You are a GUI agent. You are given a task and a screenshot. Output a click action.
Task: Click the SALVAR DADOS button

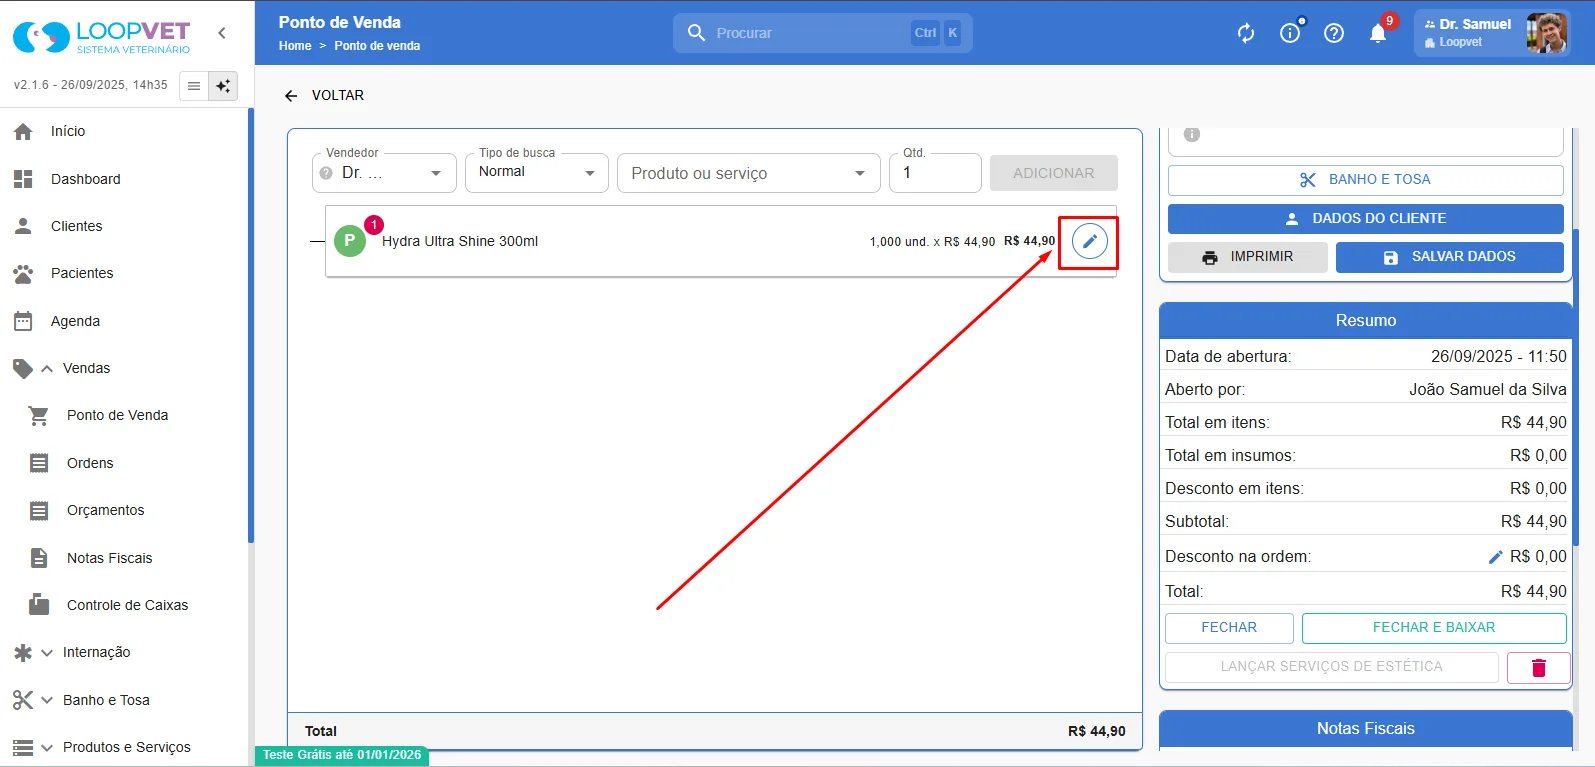point(1449,257)
